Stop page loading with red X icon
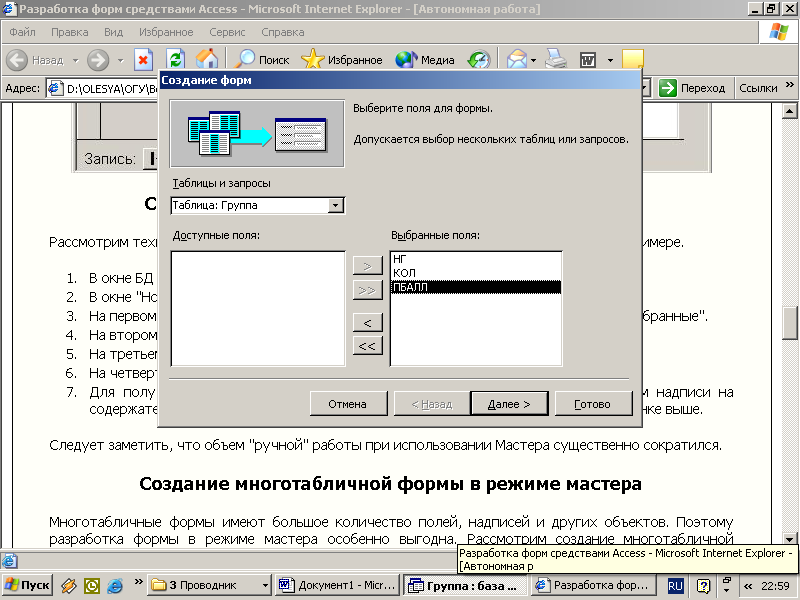 (x=143, y=60)
